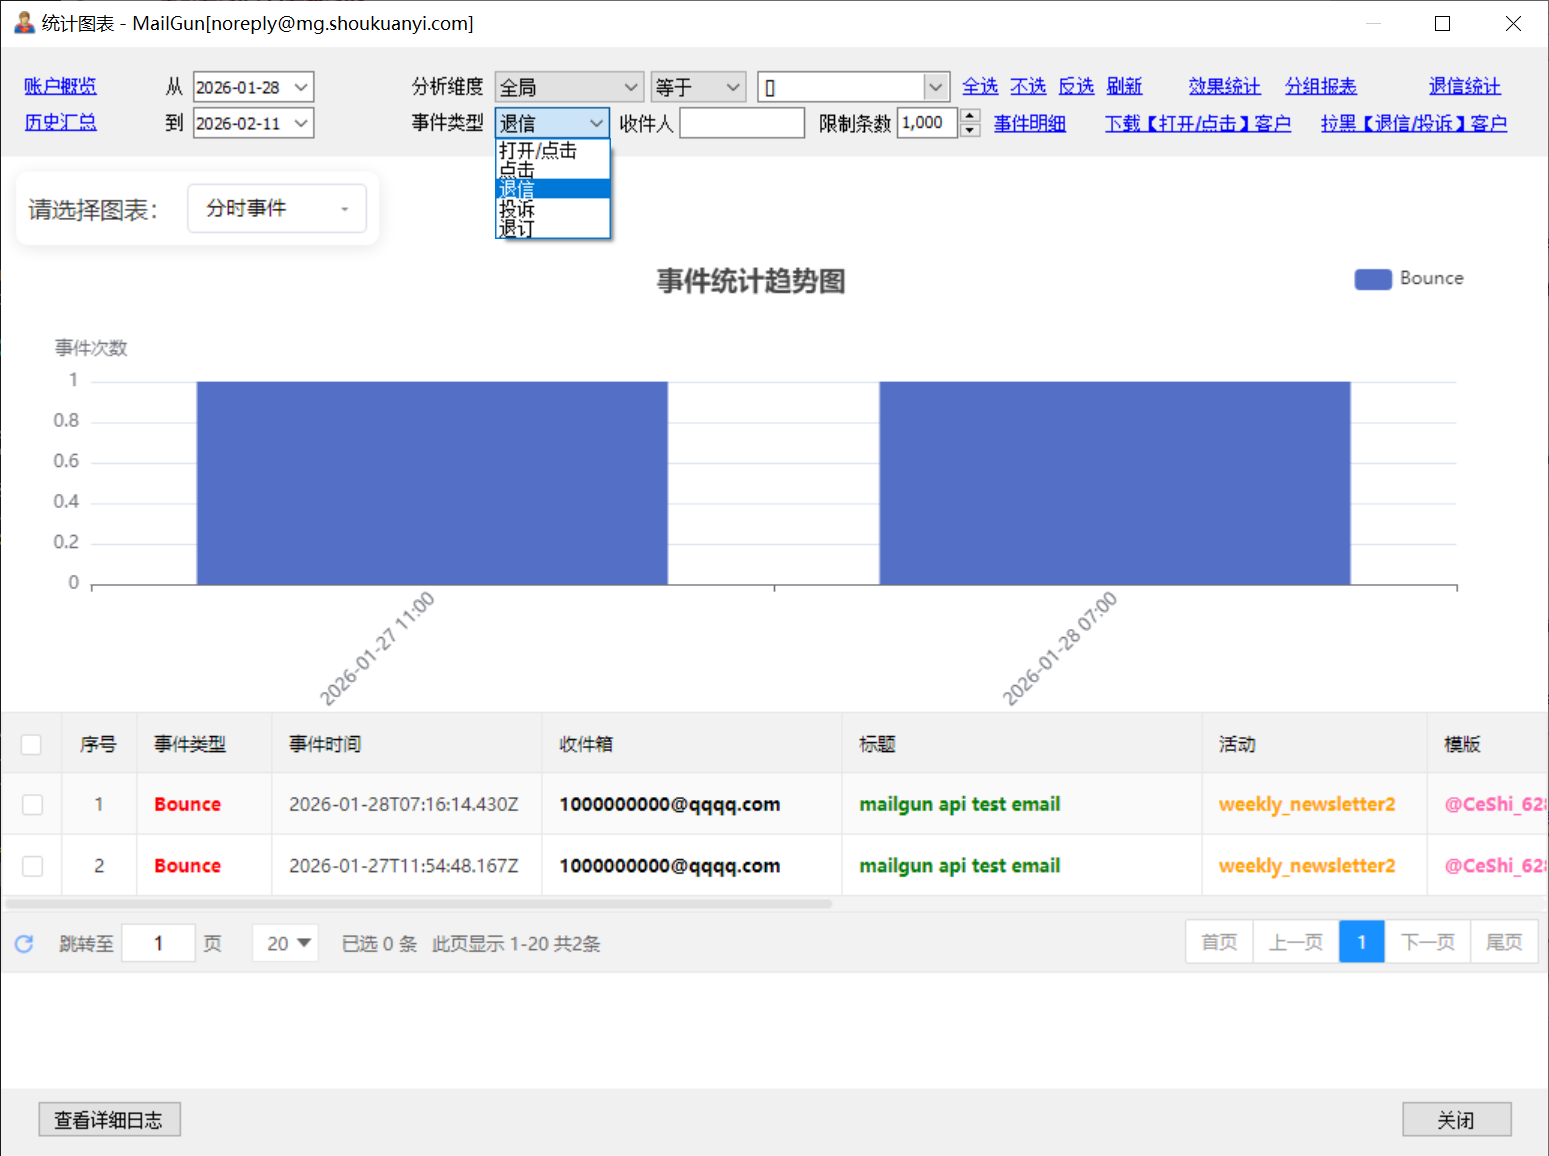
Task: Click the horizontal scrollbar under the table
Action: point(418,903)
